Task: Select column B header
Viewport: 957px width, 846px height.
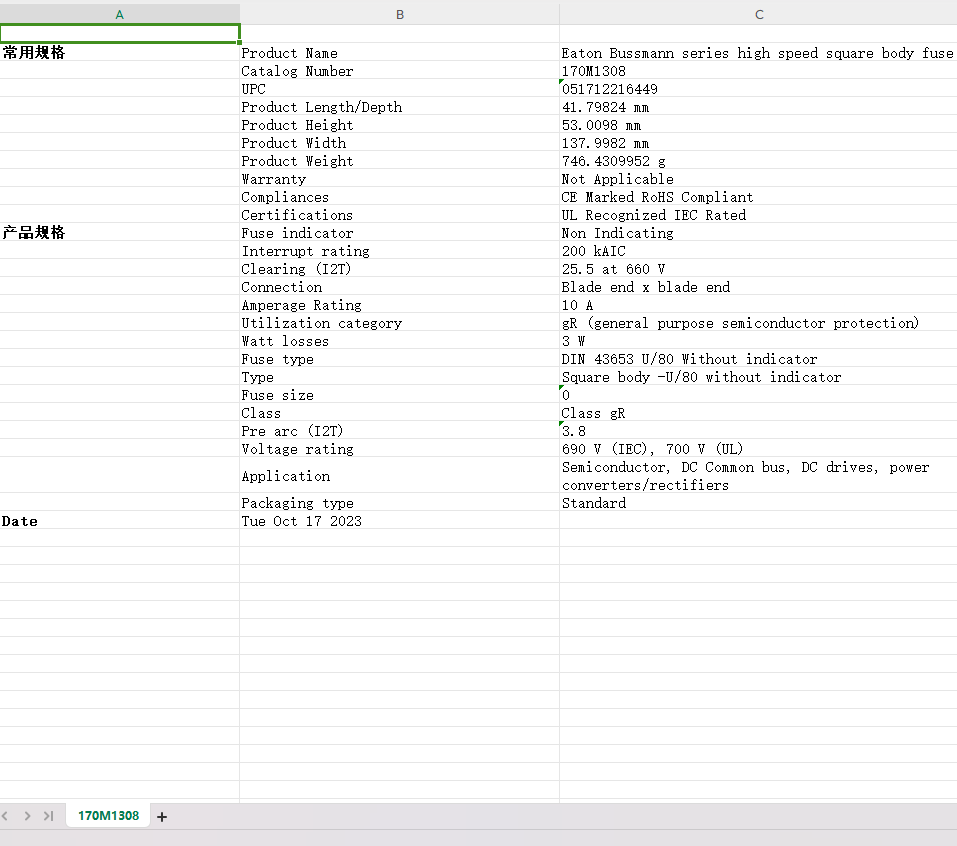Action: [400, 15]
